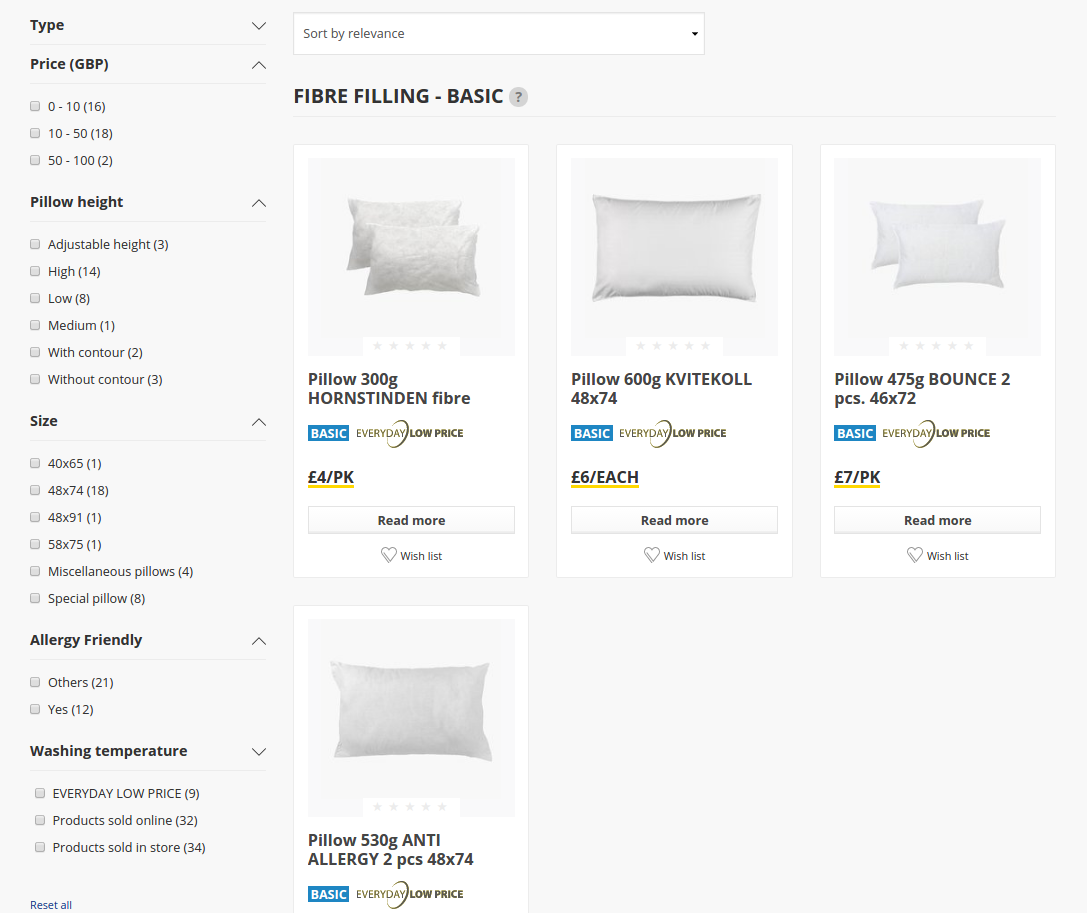Check Allergy Friendly Others option

tap(35, 682)
